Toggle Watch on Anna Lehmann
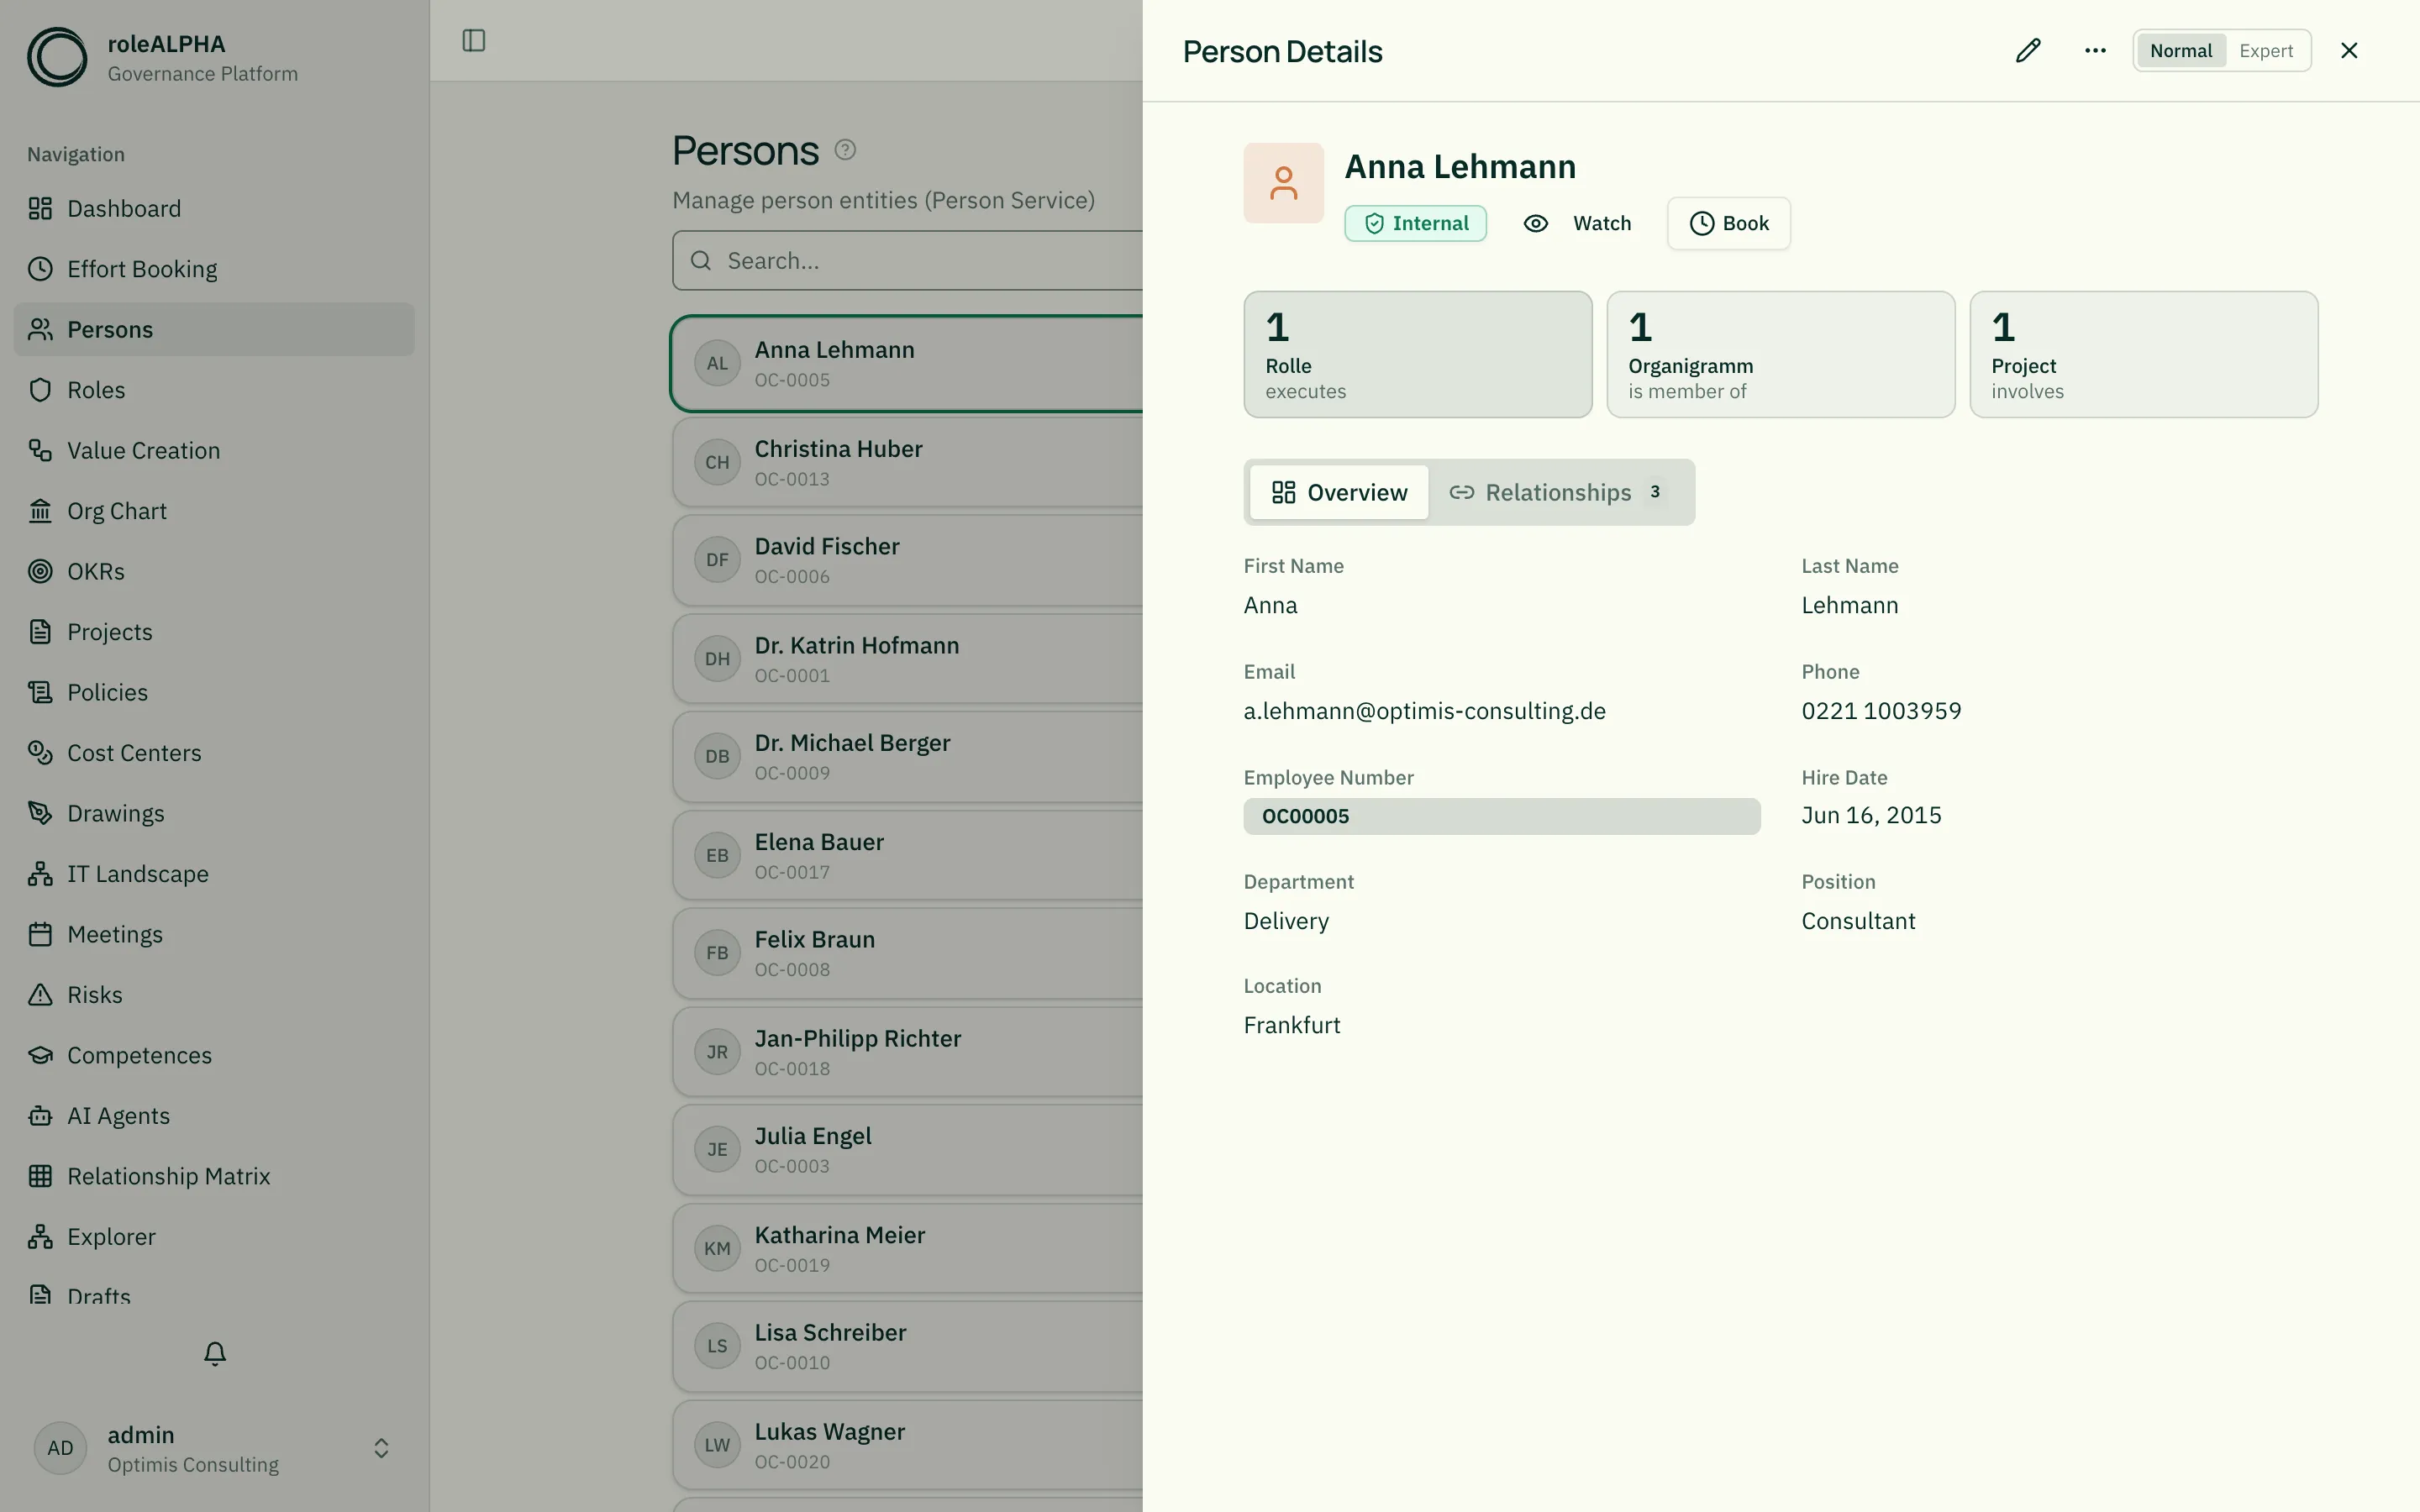Viewport: 2420px width, 1512px height. (x=1577, y=223)
